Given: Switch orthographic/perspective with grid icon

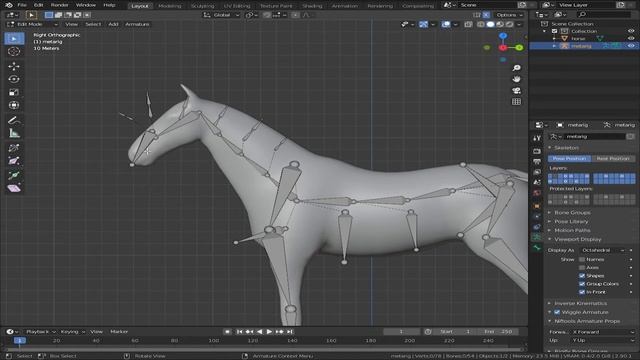Looking at the screenshot, I should (516, 102).
